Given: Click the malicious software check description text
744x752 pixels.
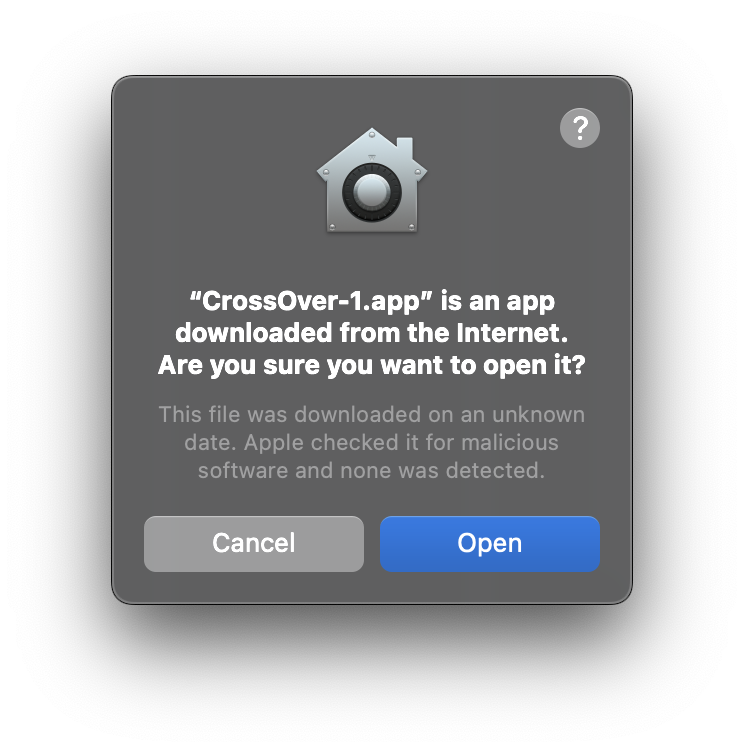Looking at the screenshot, I should tap(372, 442).
